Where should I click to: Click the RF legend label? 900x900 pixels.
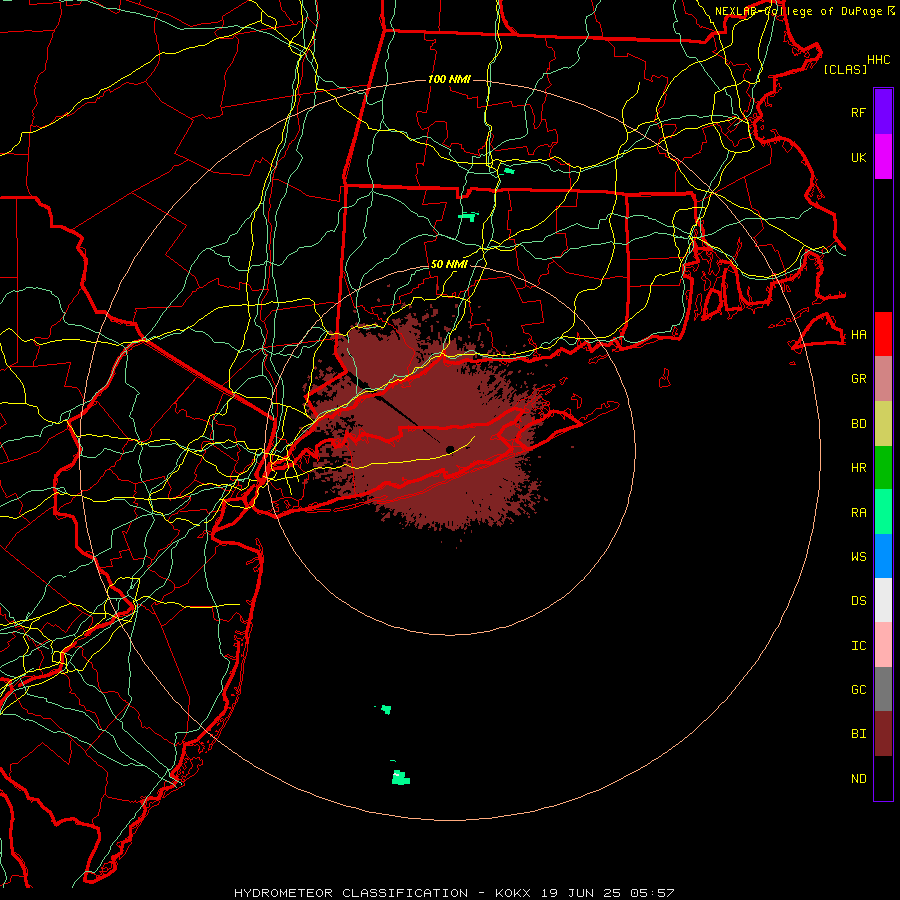click(859, 112)
